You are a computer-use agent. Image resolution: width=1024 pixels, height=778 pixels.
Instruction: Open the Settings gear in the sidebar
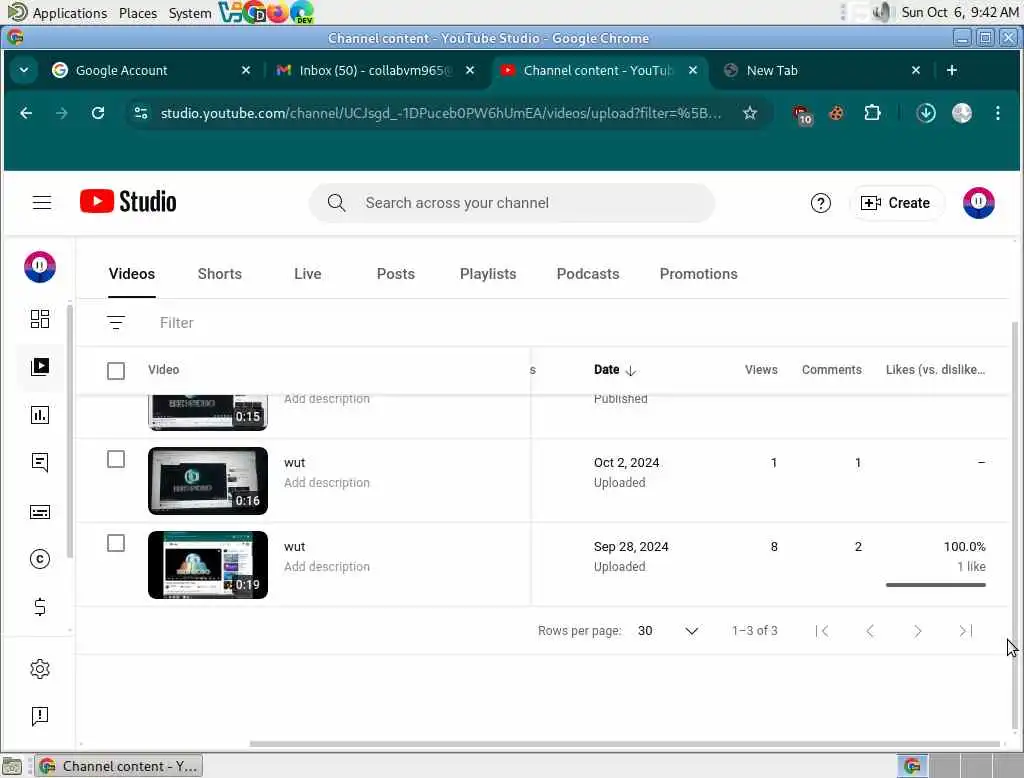pos(40,668)
